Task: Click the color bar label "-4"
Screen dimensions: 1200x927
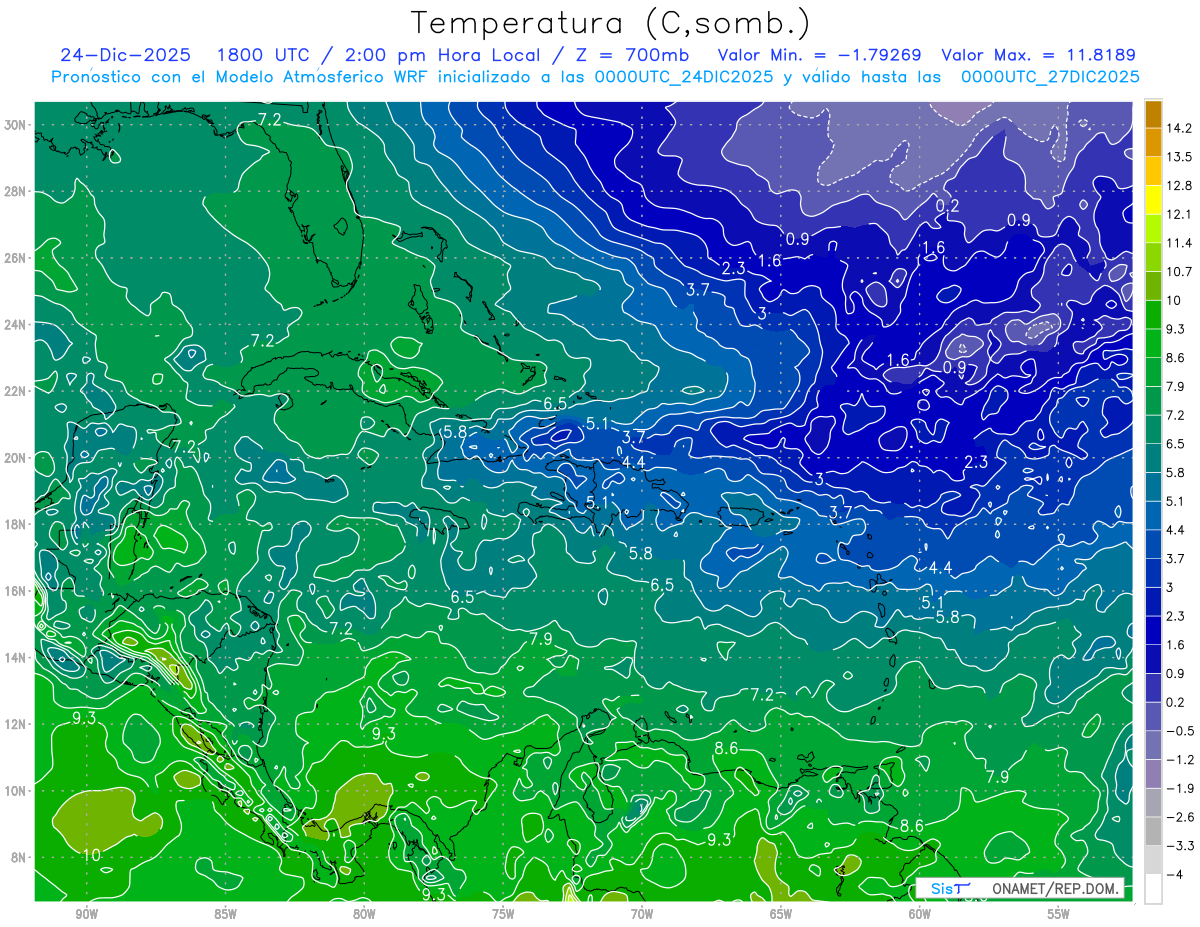Action: pos(1175,875)
